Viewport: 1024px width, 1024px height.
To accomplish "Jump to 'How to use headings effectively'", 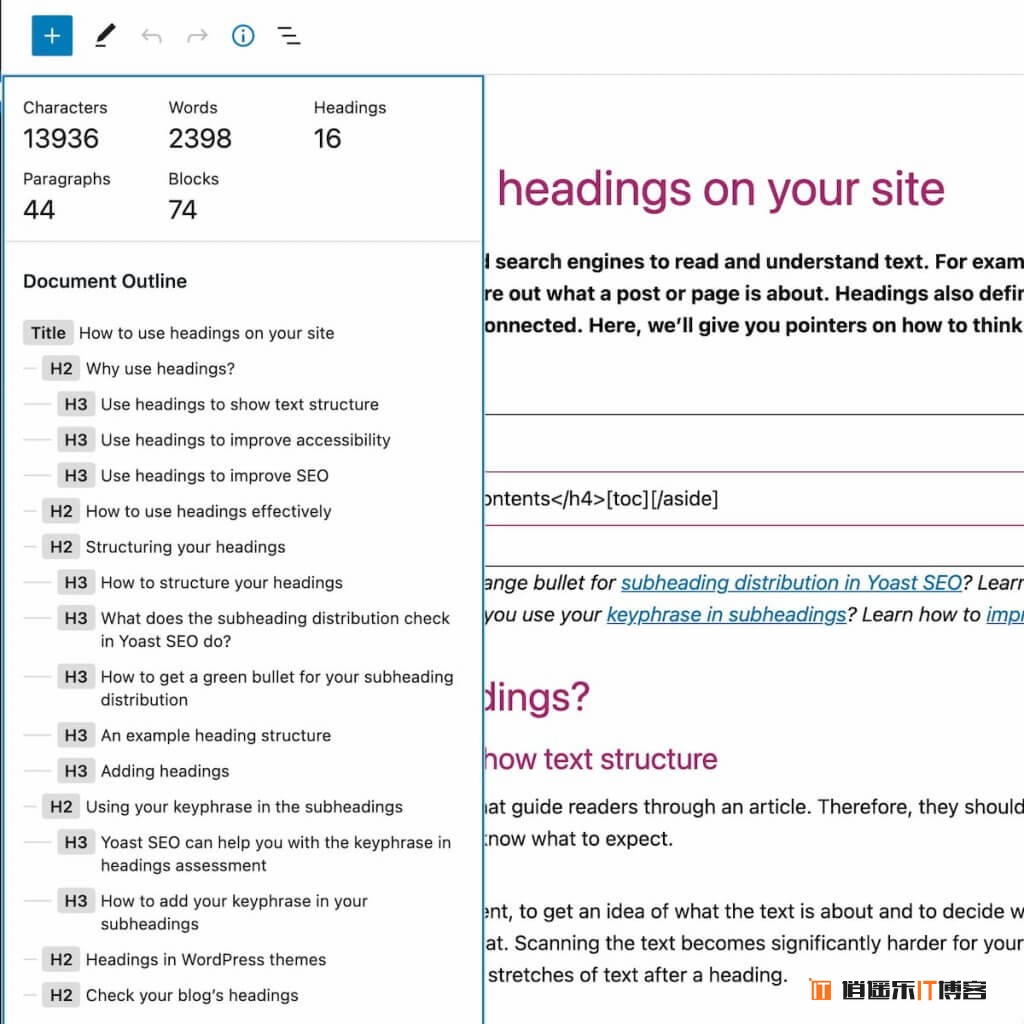I will [187, 511].
